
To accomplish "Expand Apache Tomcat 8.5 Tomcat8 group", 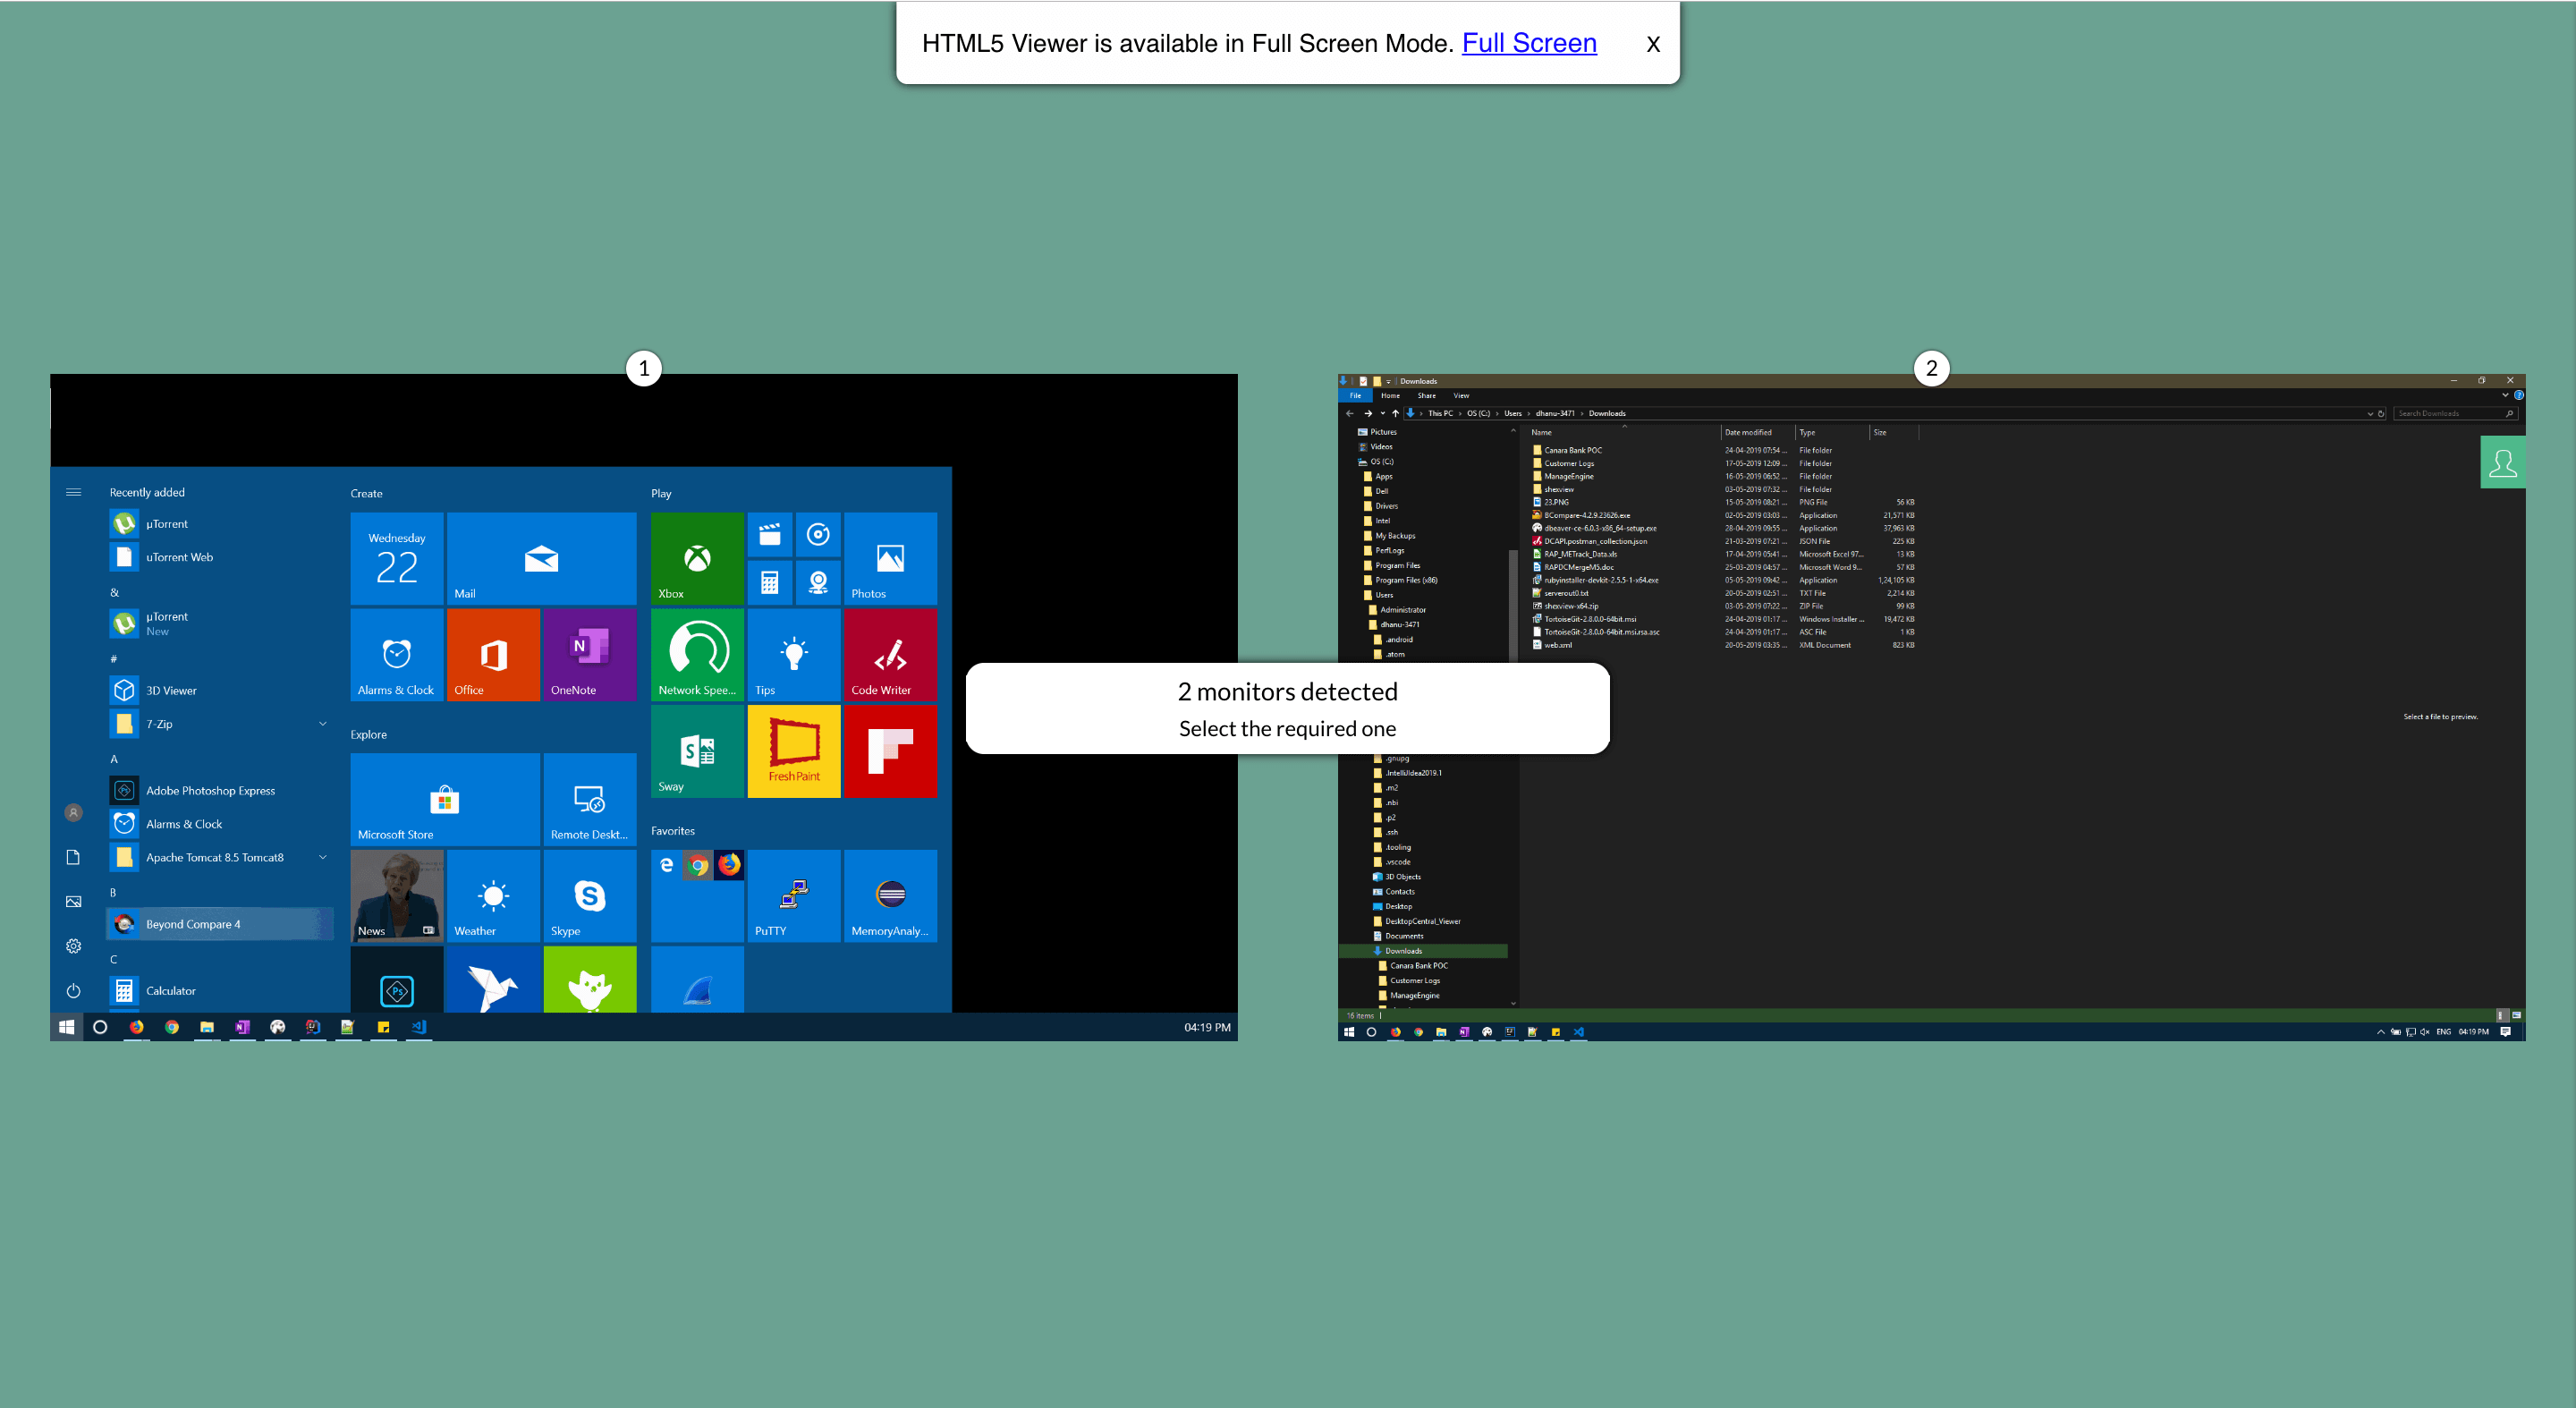I will pyautogui.click(x=322, y=857).
